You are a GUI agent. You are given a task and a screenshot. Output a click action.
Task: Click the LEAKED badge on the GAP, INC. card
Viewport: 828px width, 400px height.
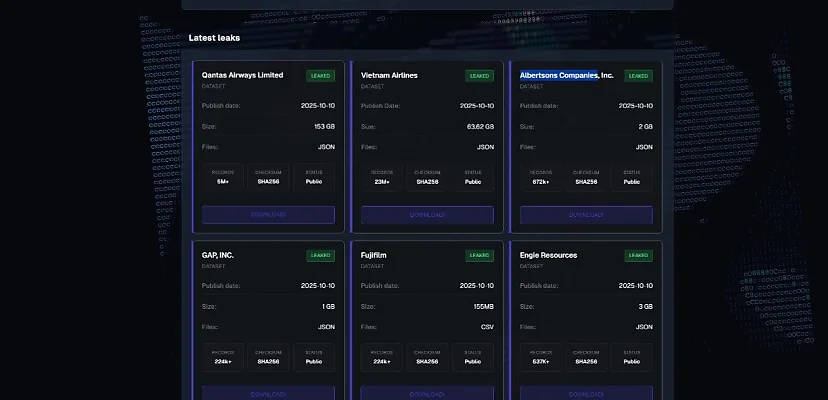(320, 256)
